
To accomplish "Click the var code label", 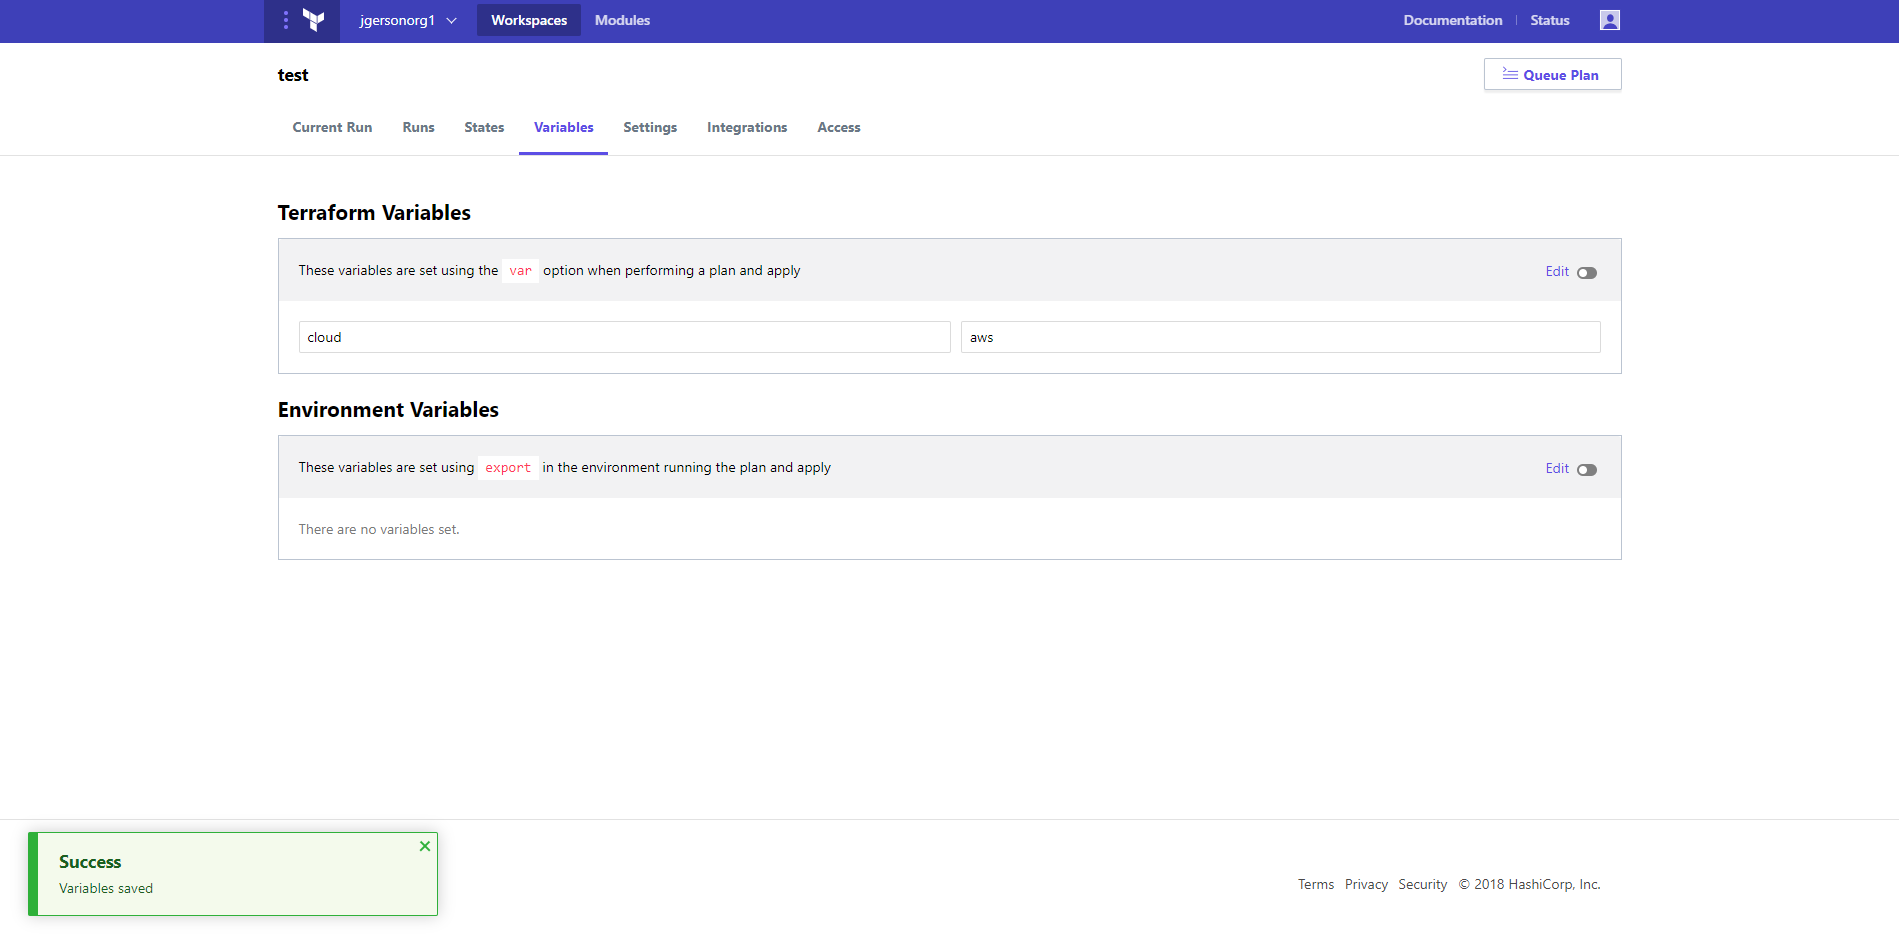I will (520, 271).
